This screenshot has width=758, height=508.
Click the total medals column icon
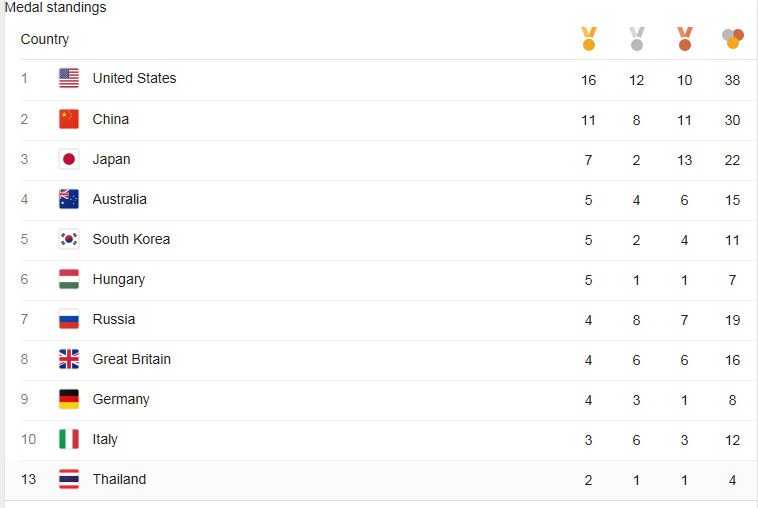732,39
